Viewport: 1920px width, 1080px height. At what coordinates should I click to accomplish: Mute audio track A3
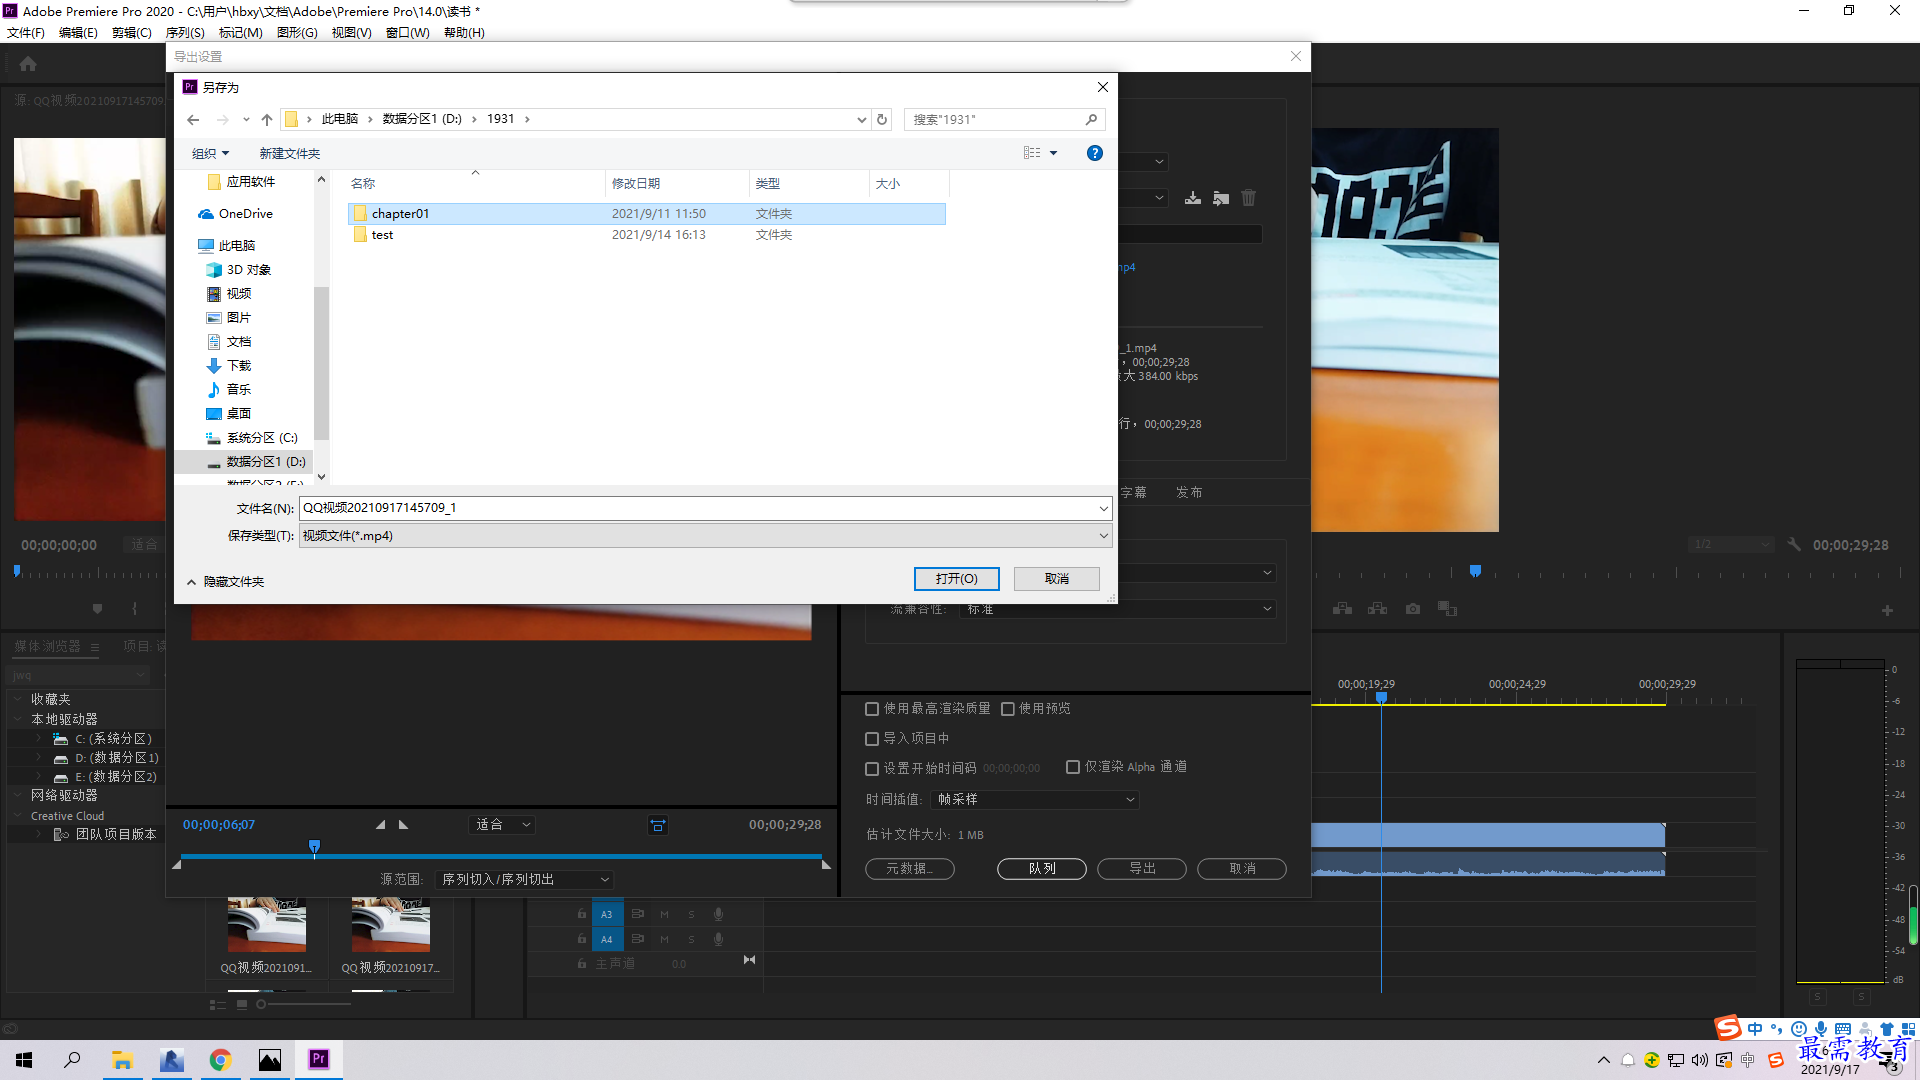coord(664,914)
